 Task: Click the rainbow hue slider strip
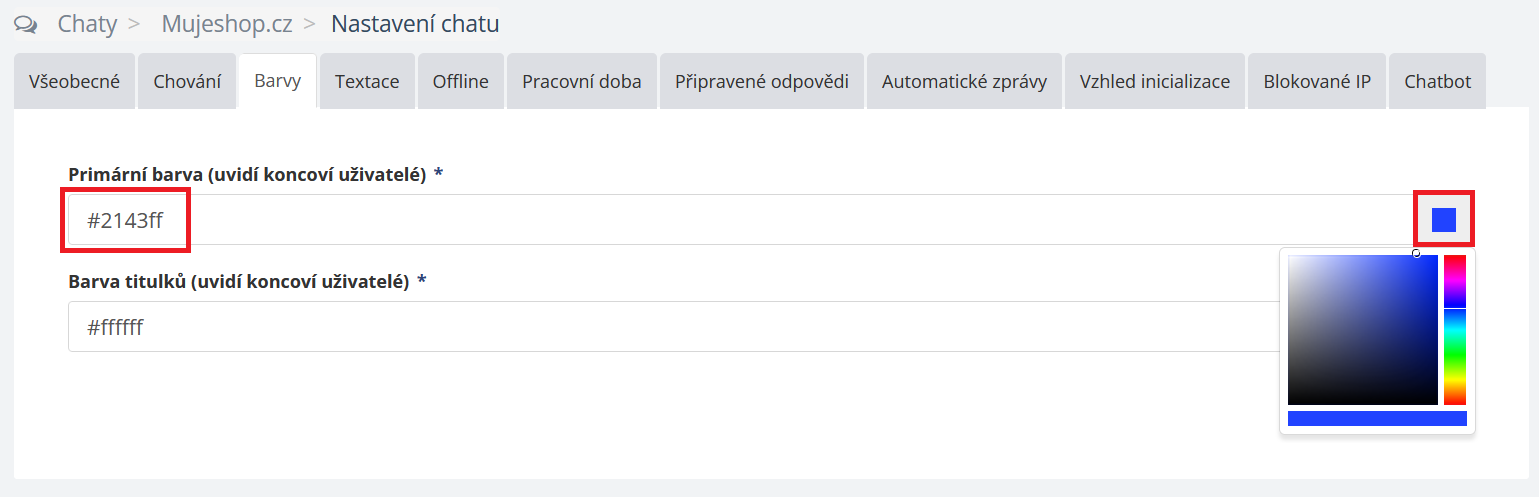(x=1454, y=330)
